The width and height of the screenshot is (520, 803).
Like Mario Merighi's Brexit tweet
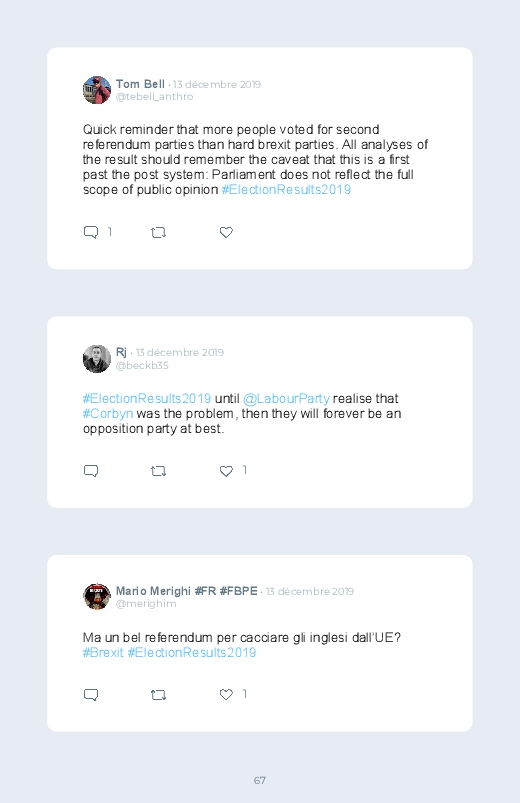[226, 694]
